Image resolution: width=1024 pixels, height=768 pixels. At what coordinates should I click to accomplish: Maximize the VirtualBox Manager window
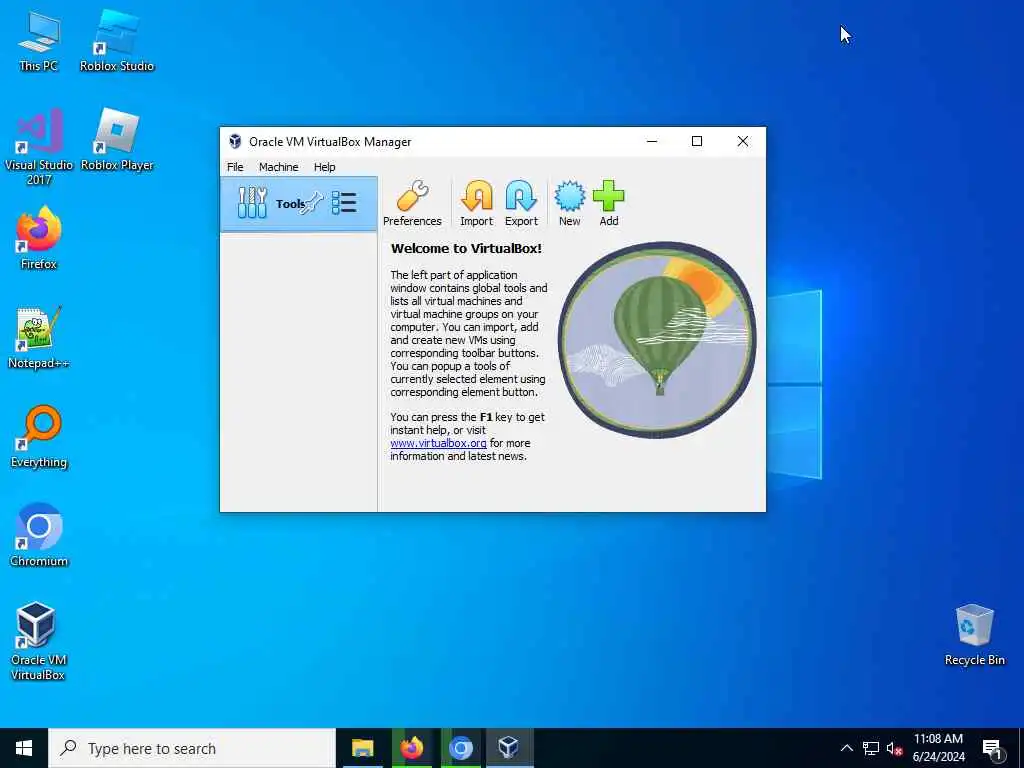[x=697, y=142]
